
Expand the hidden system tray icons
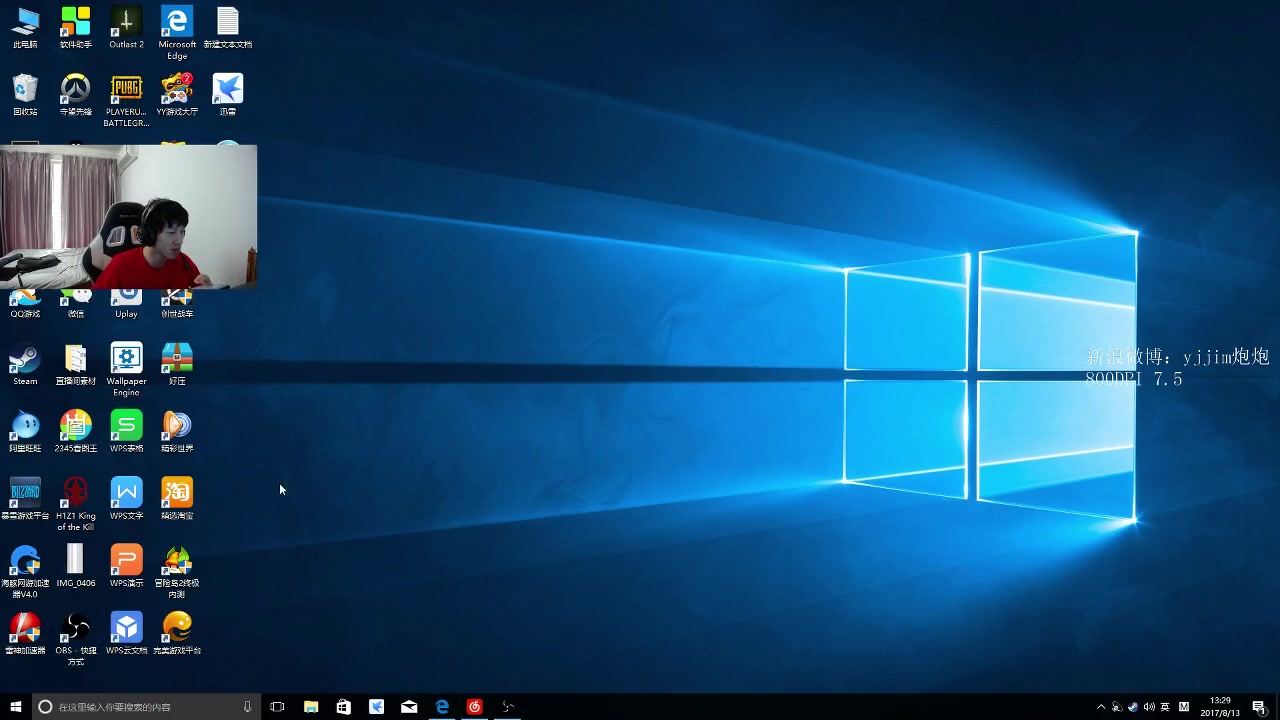click(1101, 707)
